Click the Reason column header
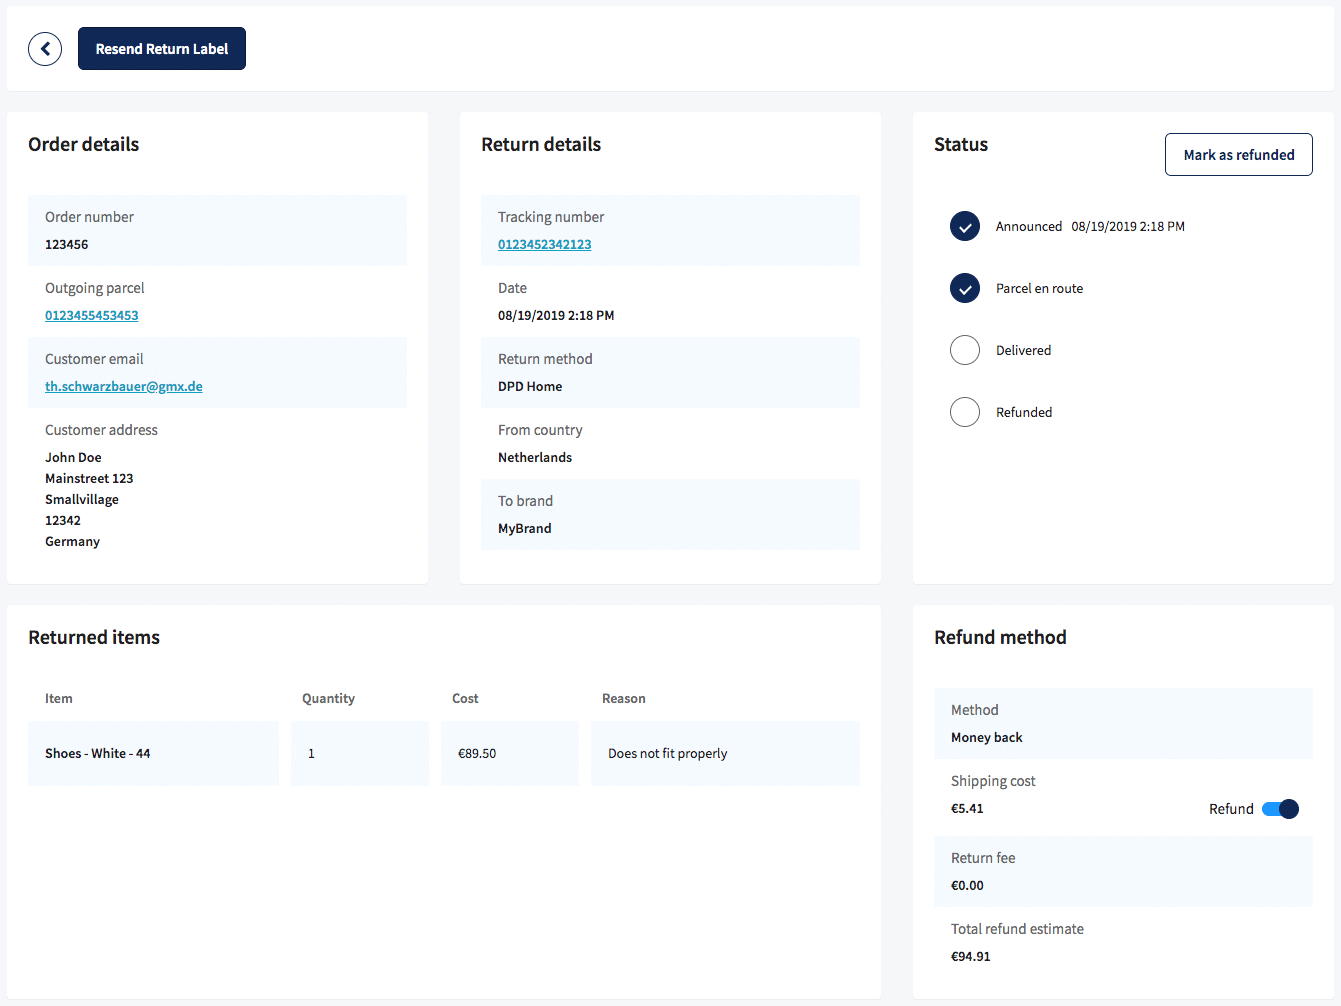This screenshot has width=1341, height=1006. (x=624, y=698)
